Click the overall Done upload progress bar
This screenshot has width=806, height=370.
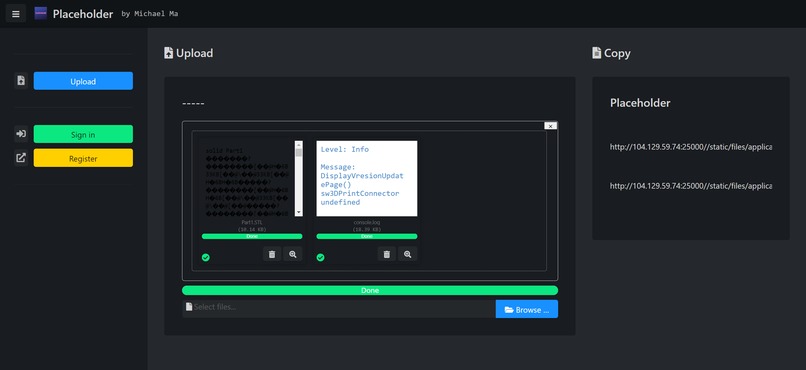click(x=370, y=290)
